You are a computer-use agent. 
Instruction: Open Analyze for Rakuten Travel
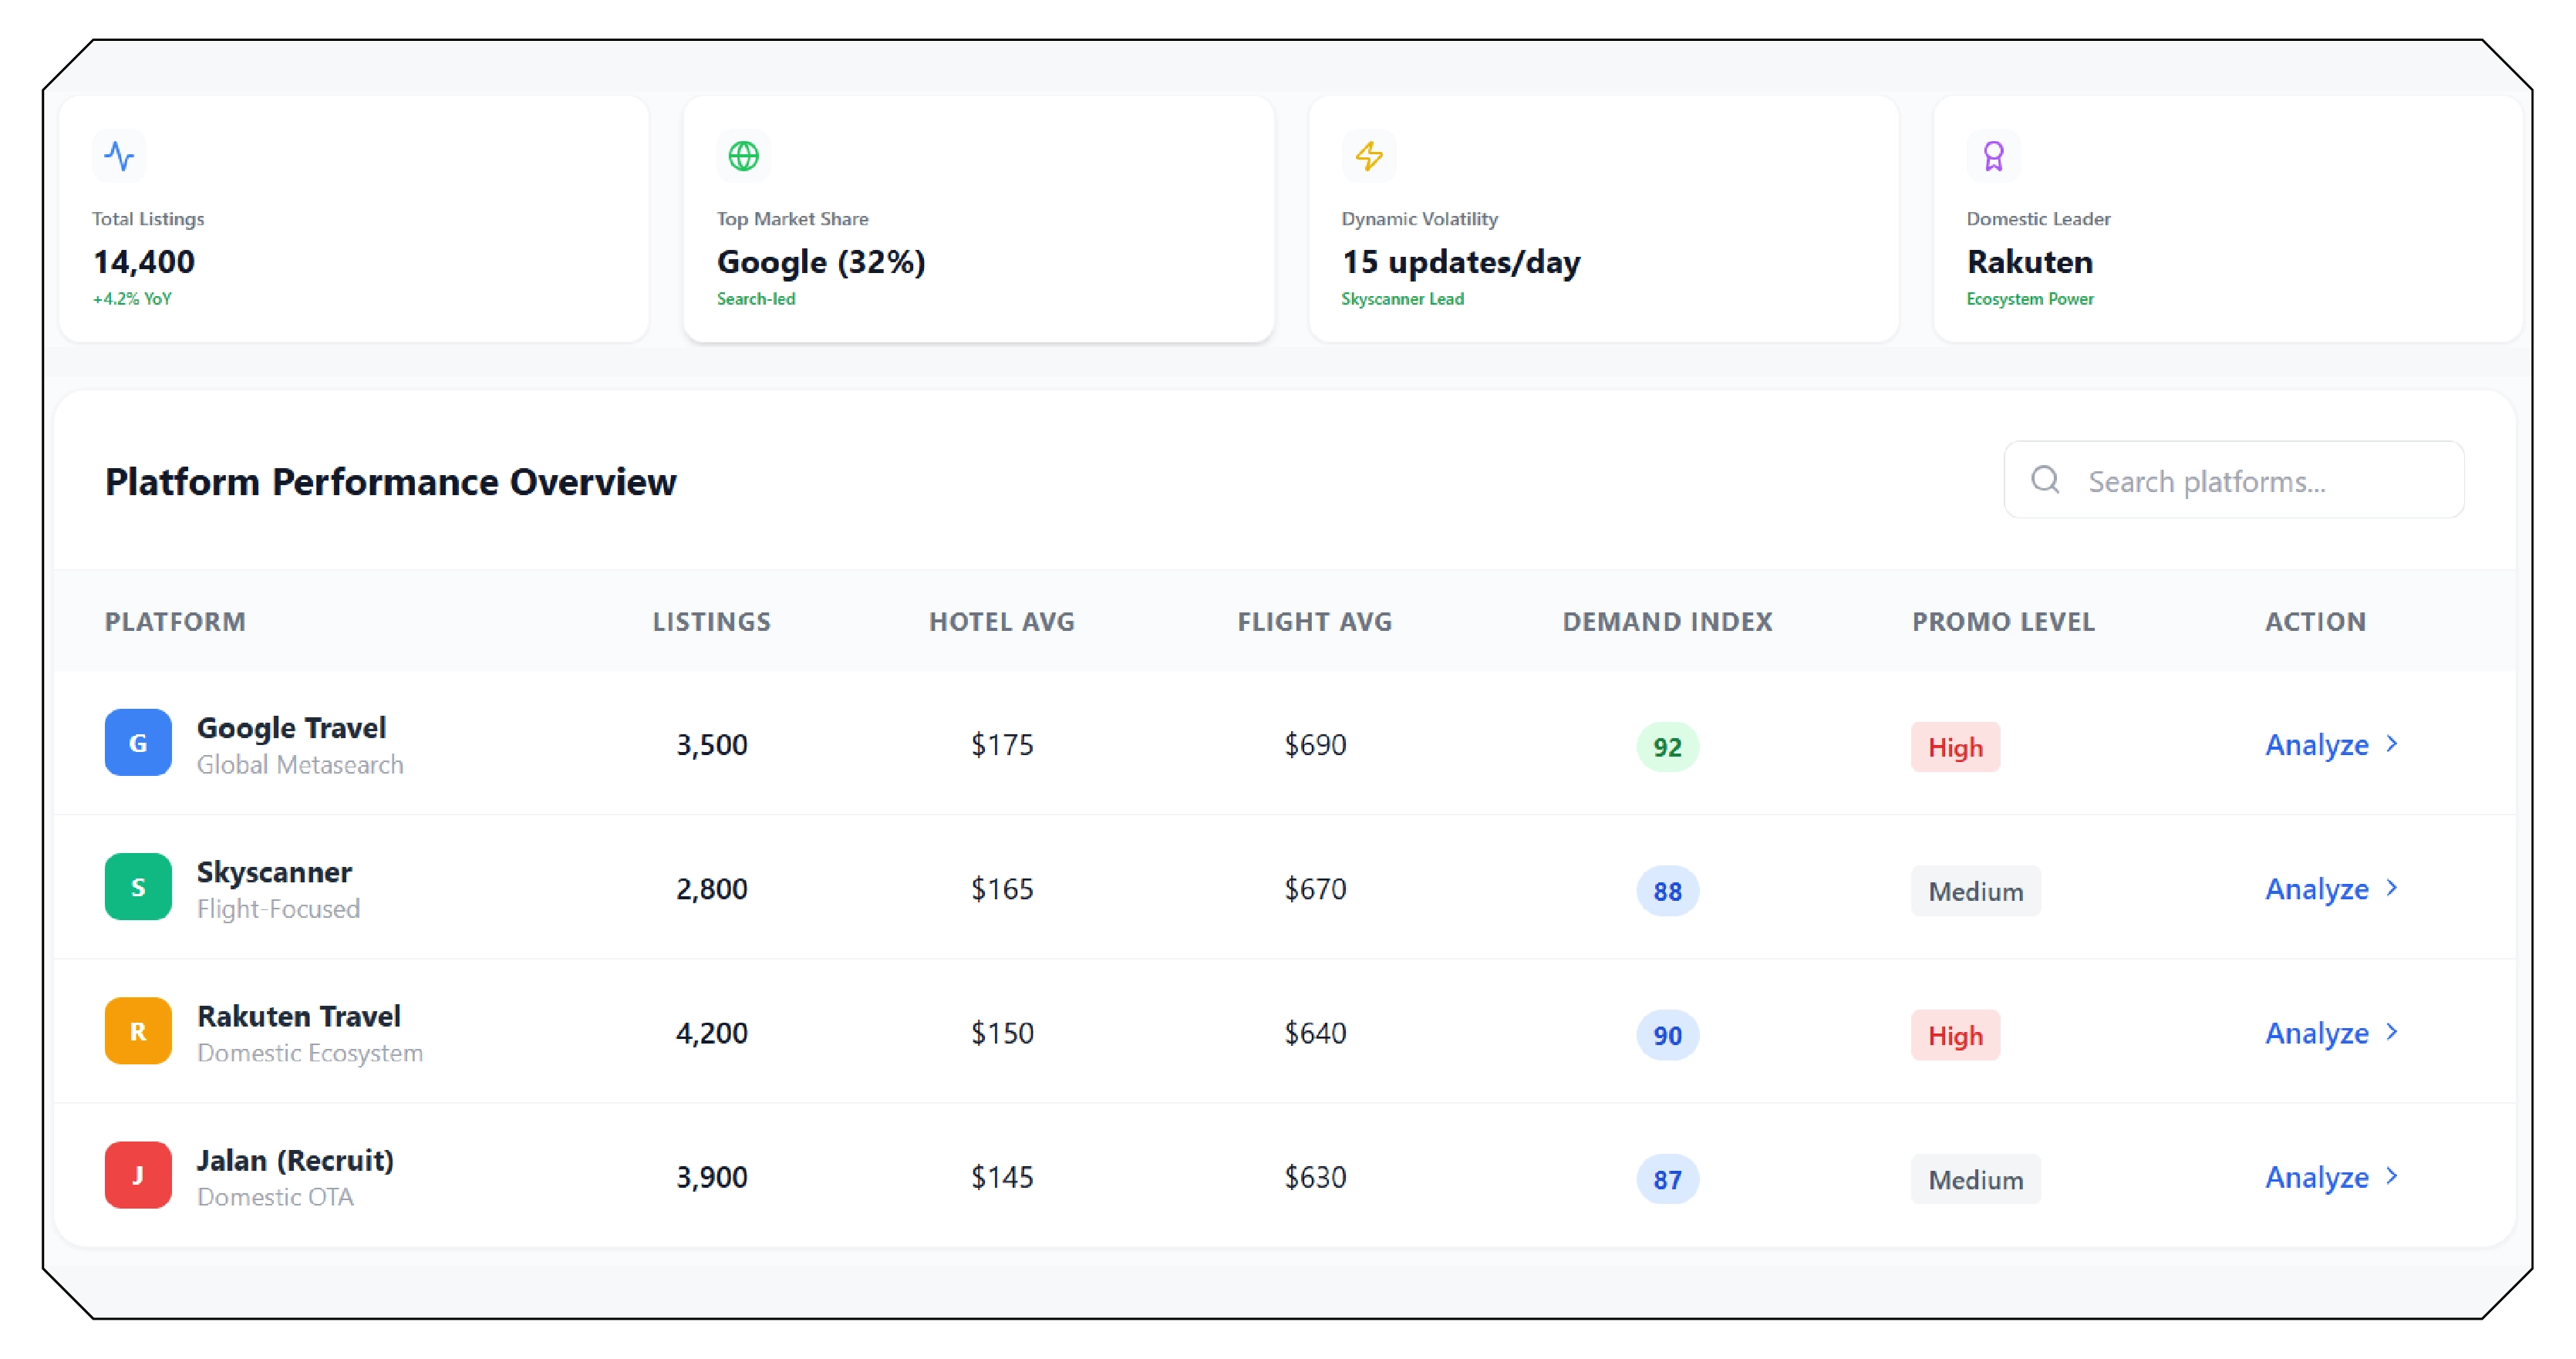coord(2331,1033)
